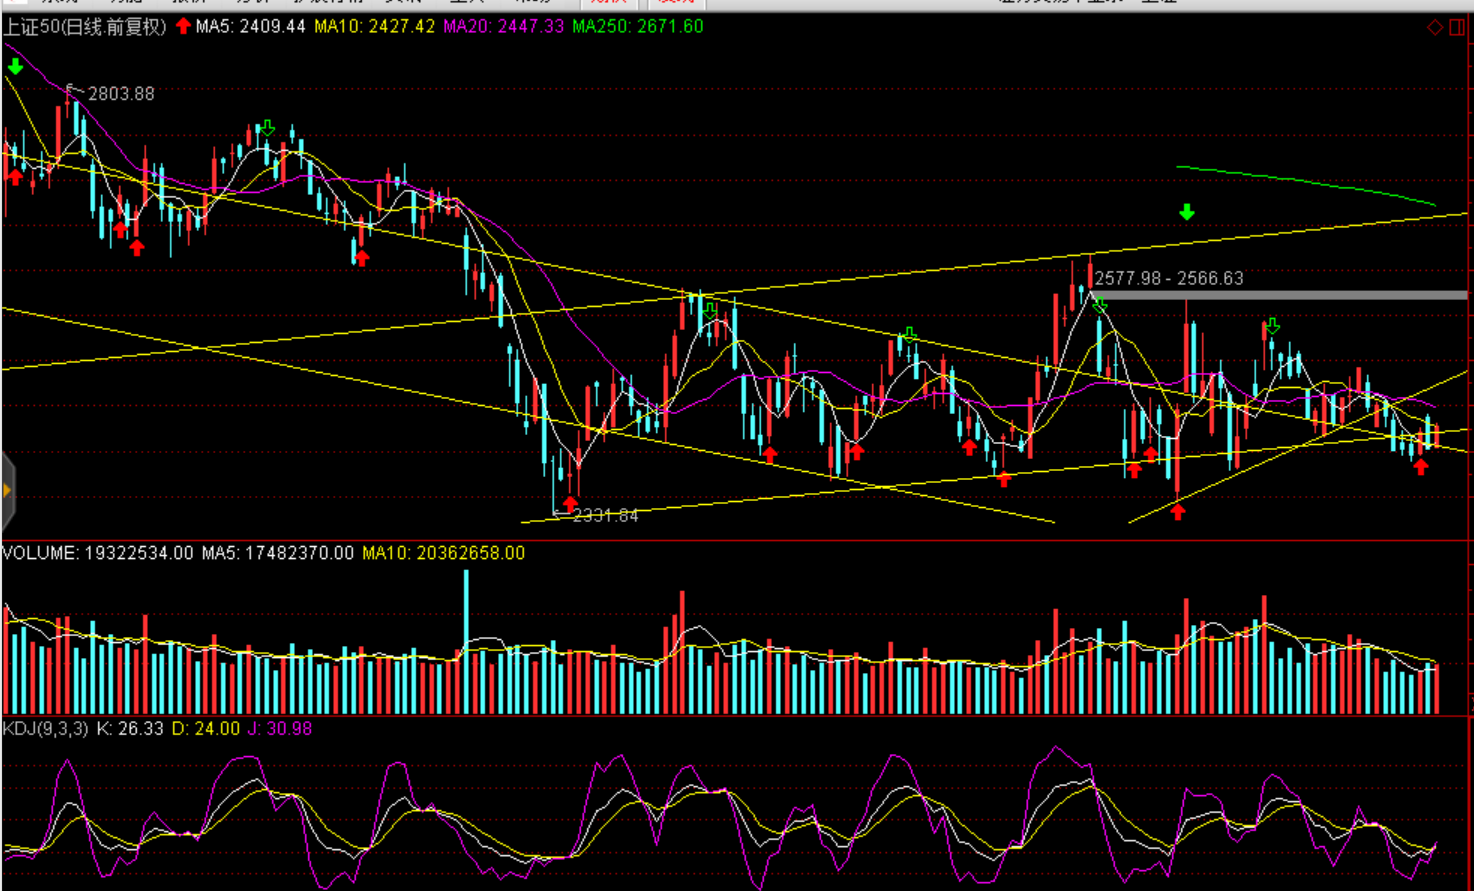Select the MA5 moving average label
The image size is (1474, 891).
point(250,27)
